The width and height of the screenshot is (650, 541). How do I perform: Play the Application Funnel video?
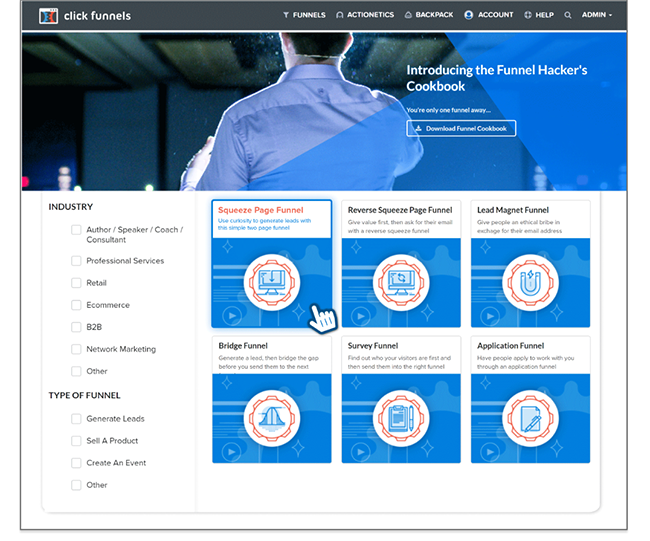[x=490, y=451]
